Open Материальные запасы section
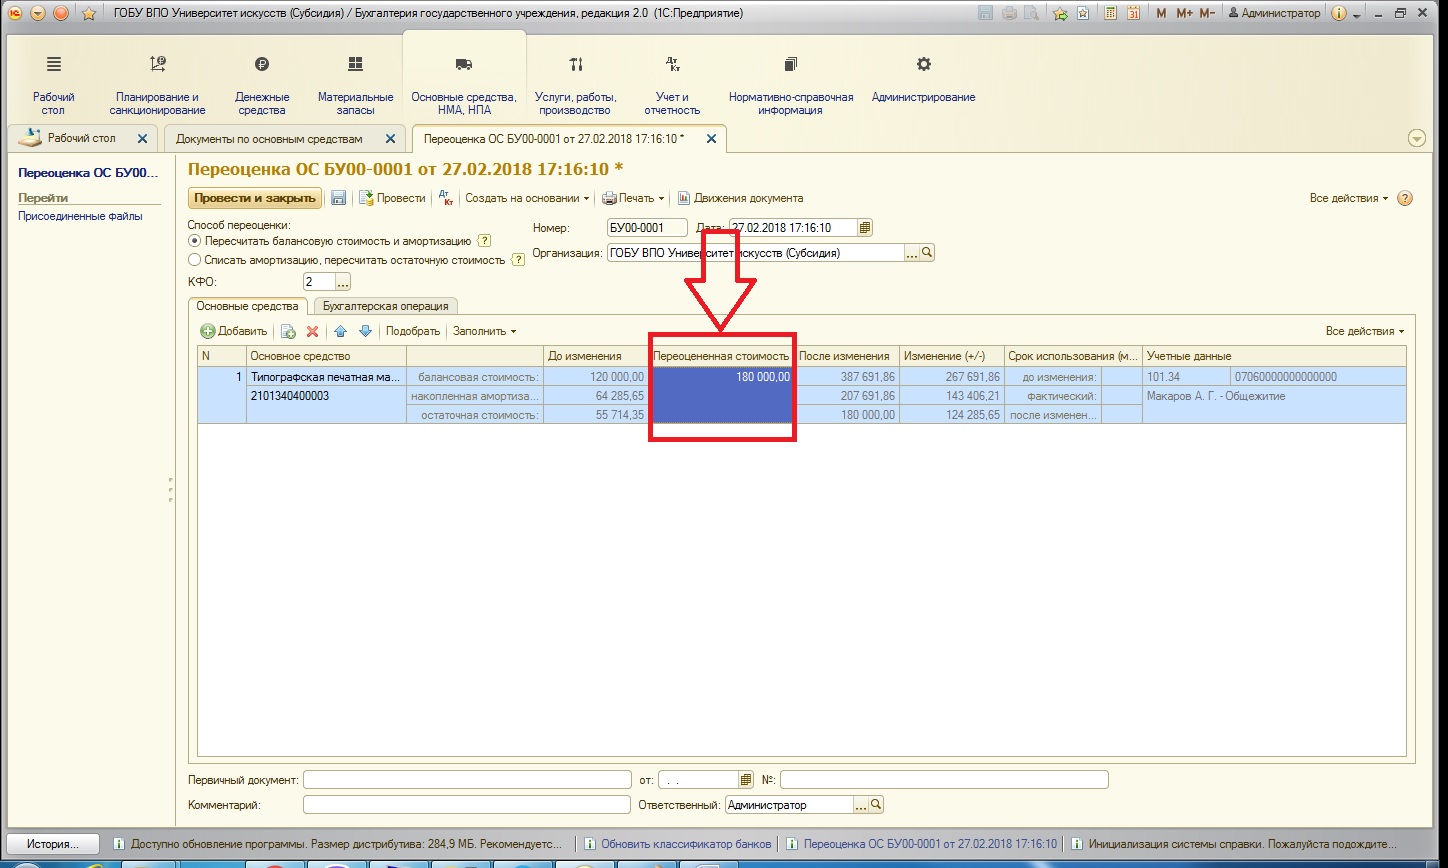This screenshot has width=1448, height=868. (355, 85)
